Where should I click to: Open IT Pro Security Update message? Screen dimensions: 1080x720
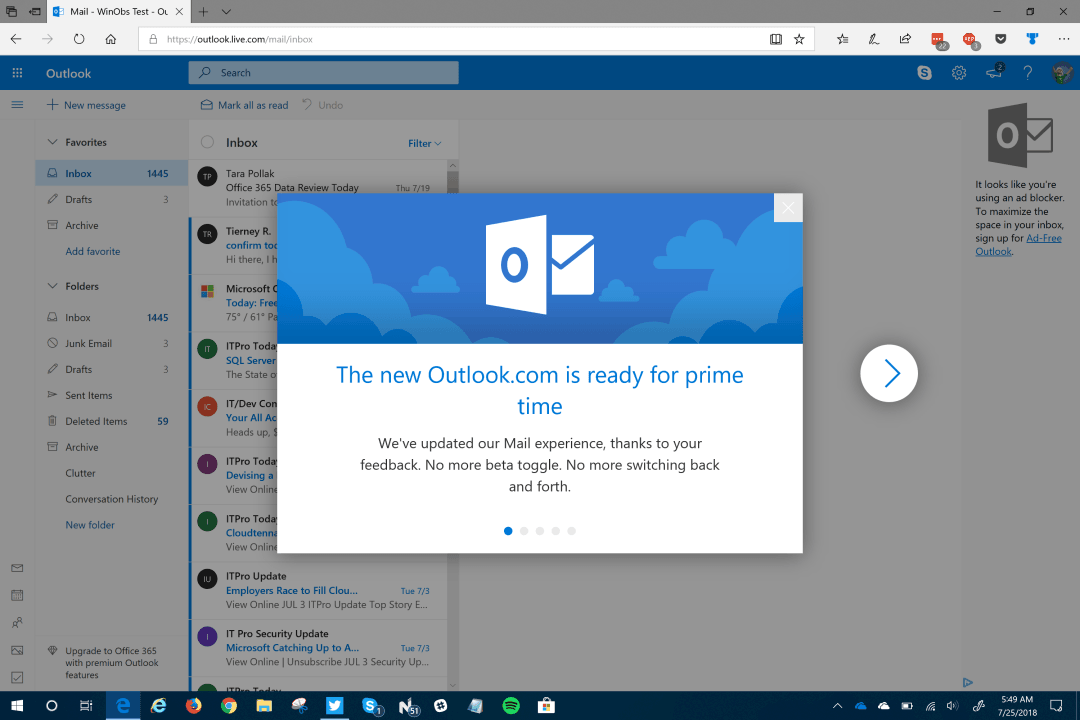click(318, 648)
